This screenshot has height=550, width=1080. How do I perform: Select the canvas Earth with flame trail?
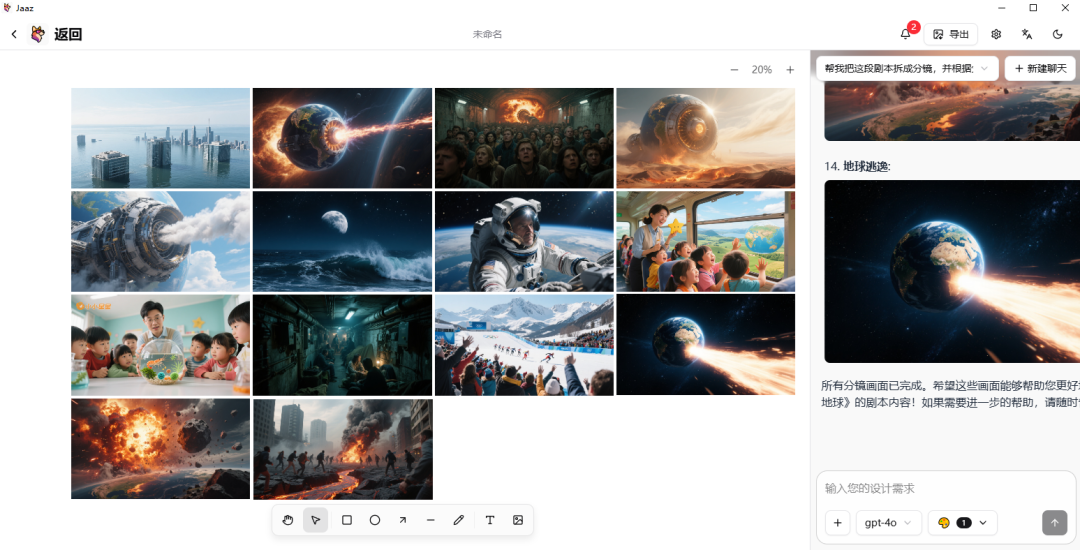[706, 345]
